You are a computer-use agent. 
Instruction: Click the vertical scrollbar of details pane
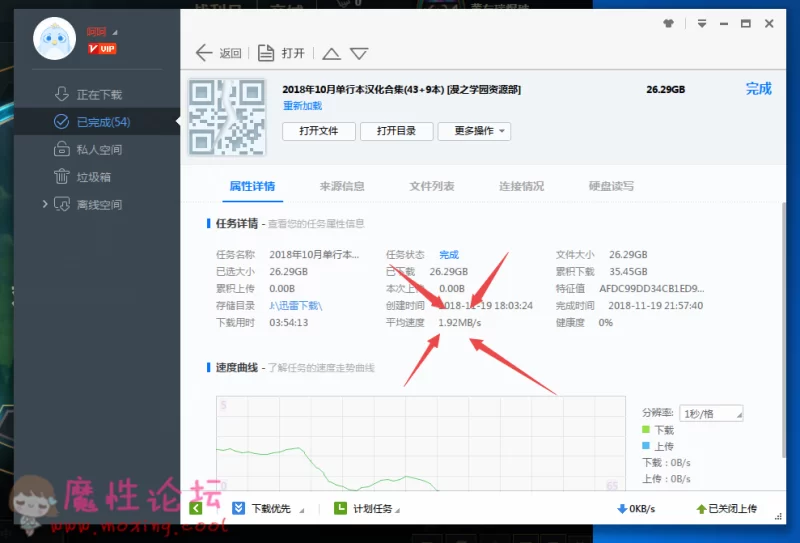click(784, 329)
